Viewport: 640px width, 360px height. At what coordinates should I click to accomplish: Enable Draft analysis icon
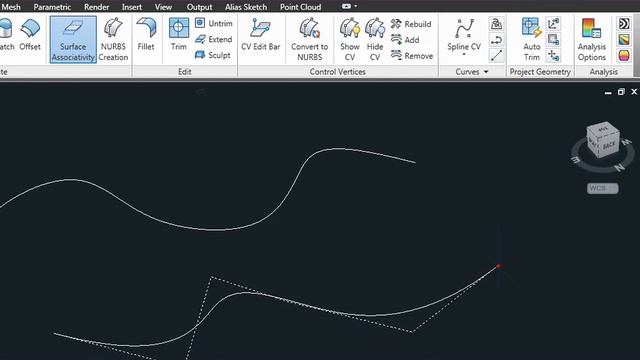(x=624, y=56)
